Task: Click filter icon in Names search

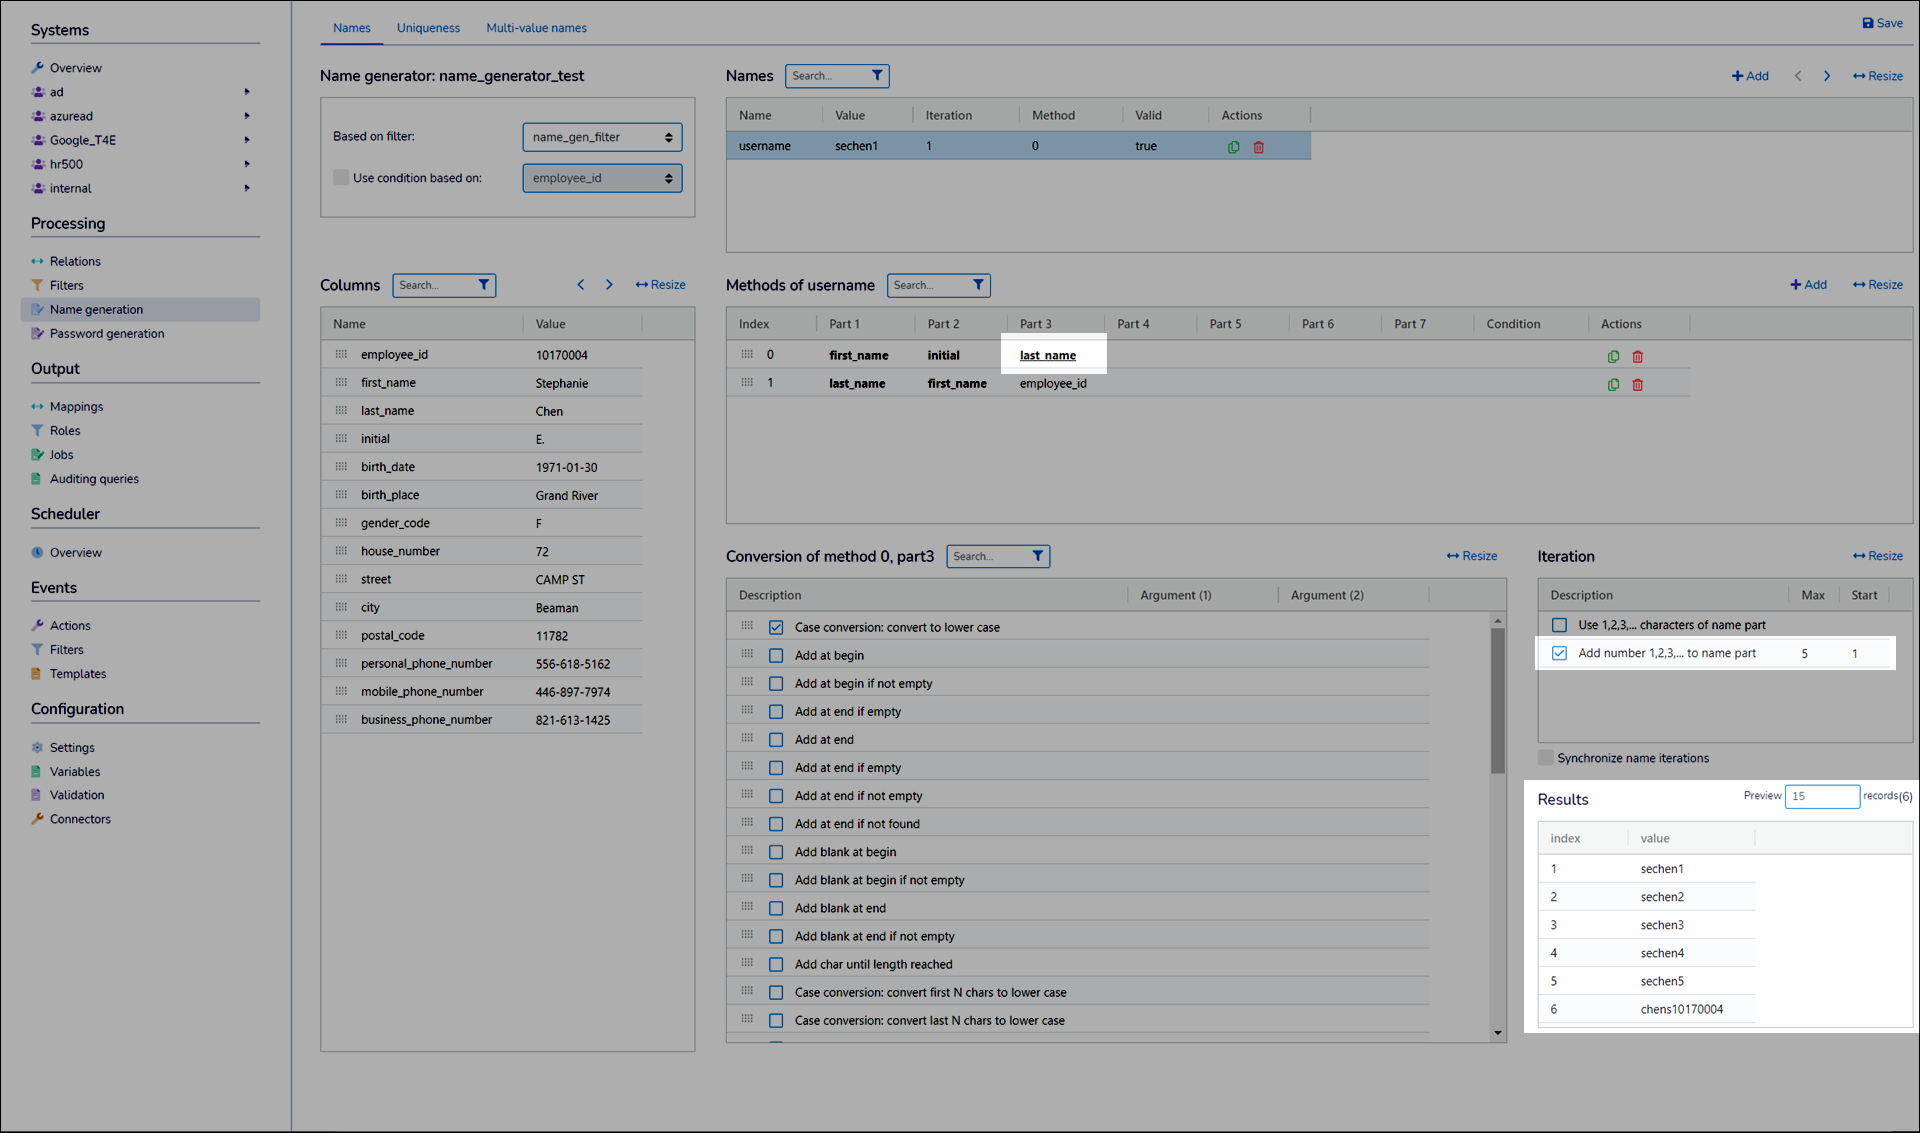Action: pos(877,75)
